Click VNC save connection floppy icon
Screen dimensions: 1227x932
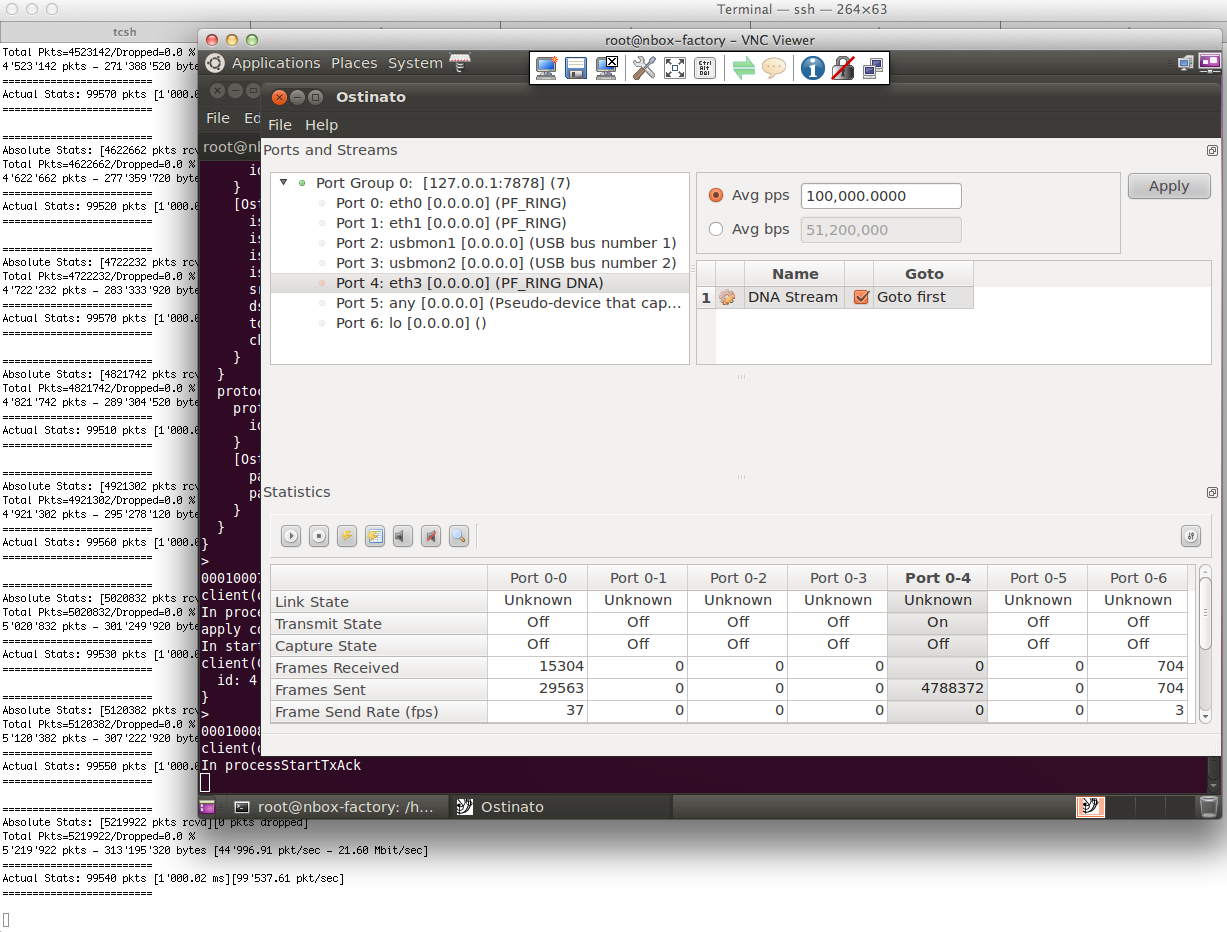point(575,68)
